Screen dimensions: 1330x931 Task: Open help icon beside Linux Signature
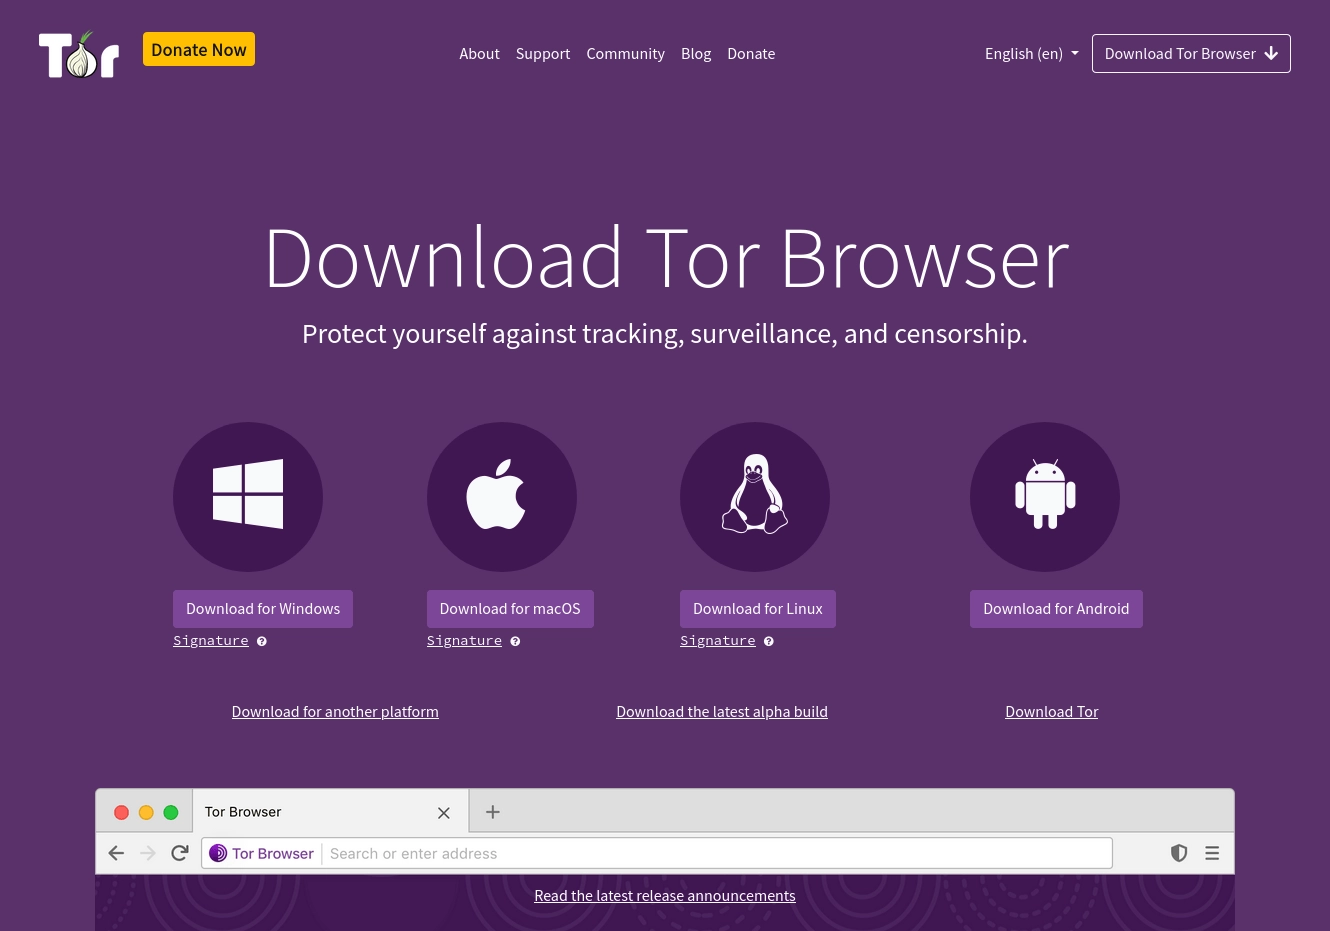[769, 641]
